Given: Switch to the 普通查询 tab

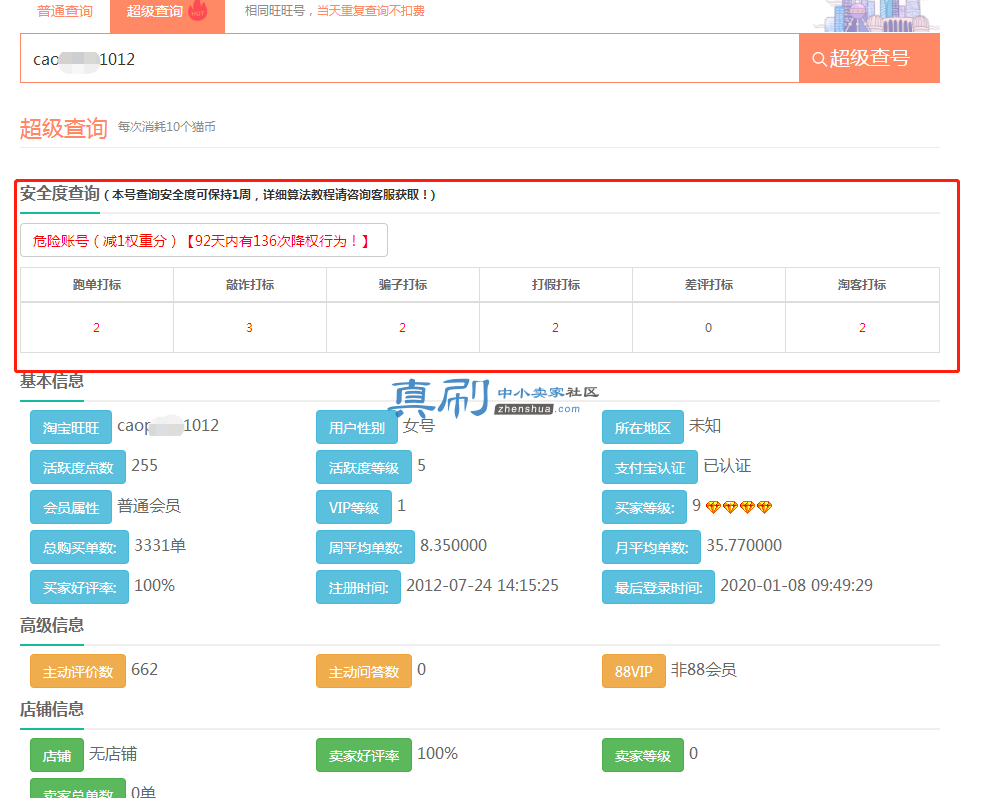Looking at the screenshot, I should 65,11.
